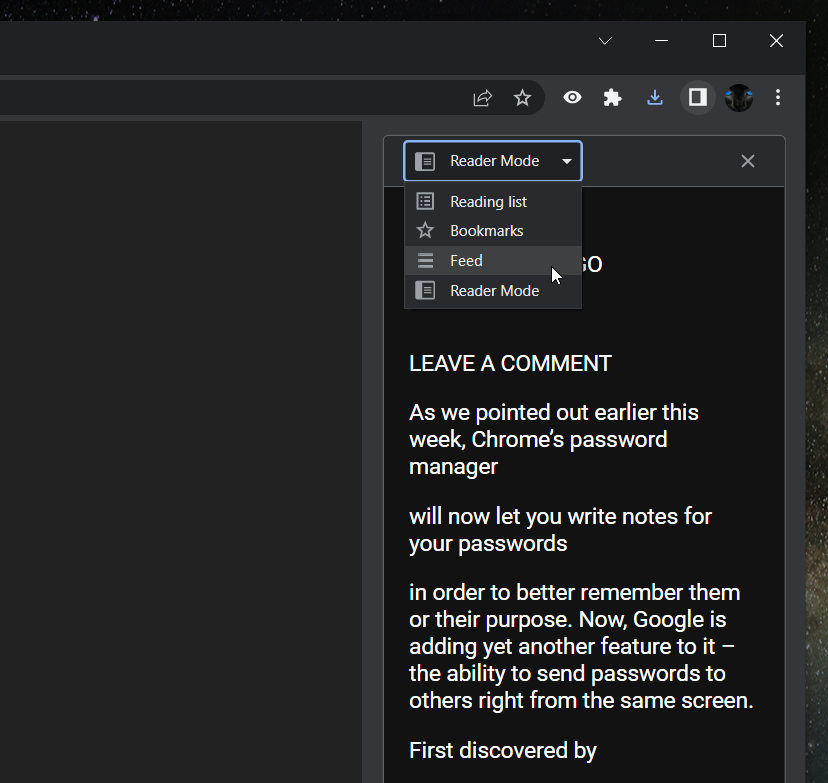This screenshot has width=828, height=783.
Task: Expand the tab search chevron in title bar
Action: (605, 41)
